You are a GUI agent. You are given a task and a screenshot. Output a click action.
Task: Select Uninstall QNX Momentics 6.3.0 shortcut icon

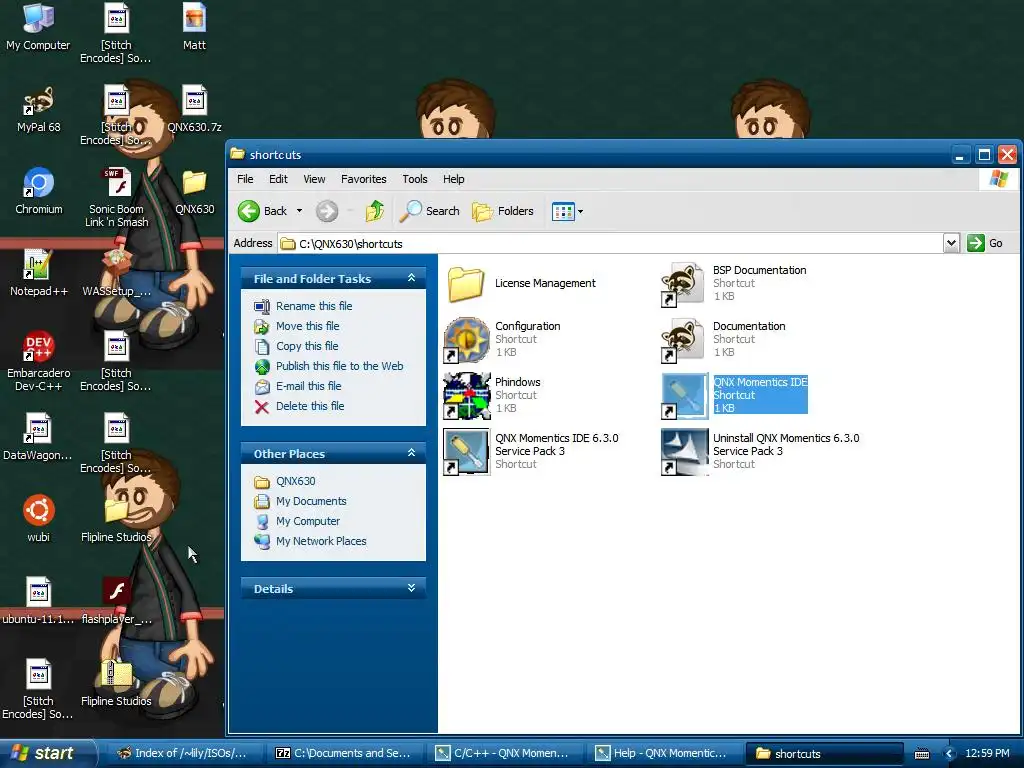pyautogui.click(x=684, y=452)
